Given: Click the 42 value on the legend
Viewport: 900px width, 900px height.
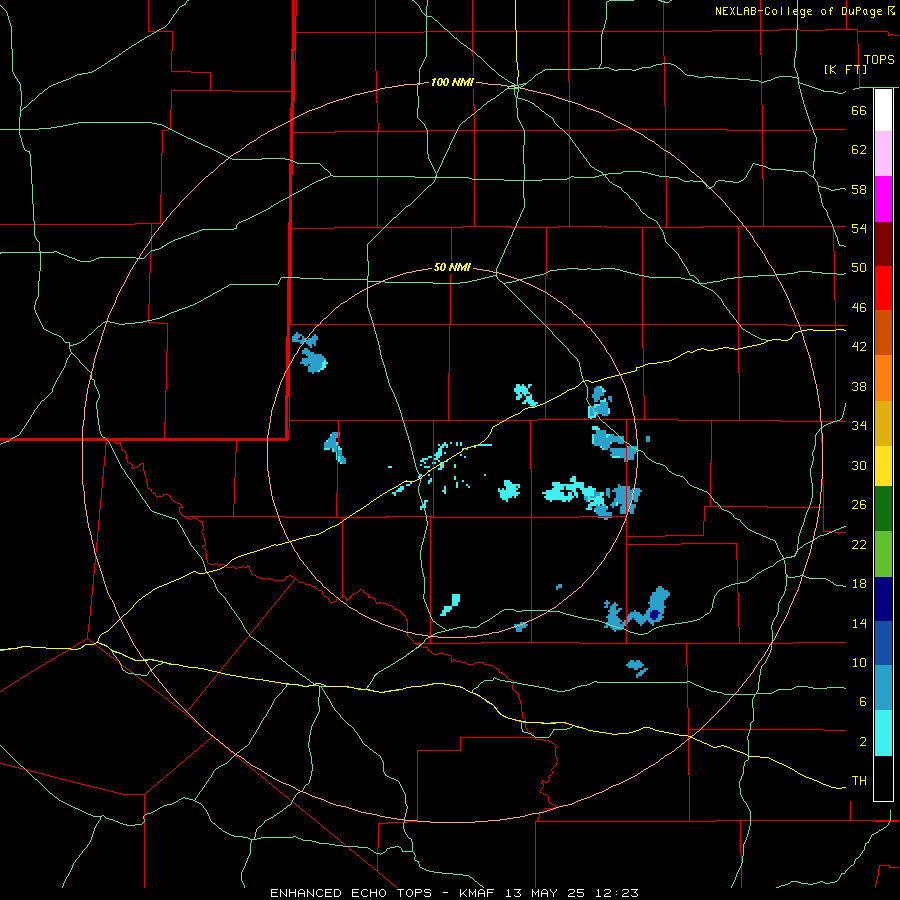Looking at the screenshot, I should pyautogui.click(x=859, y=347).
